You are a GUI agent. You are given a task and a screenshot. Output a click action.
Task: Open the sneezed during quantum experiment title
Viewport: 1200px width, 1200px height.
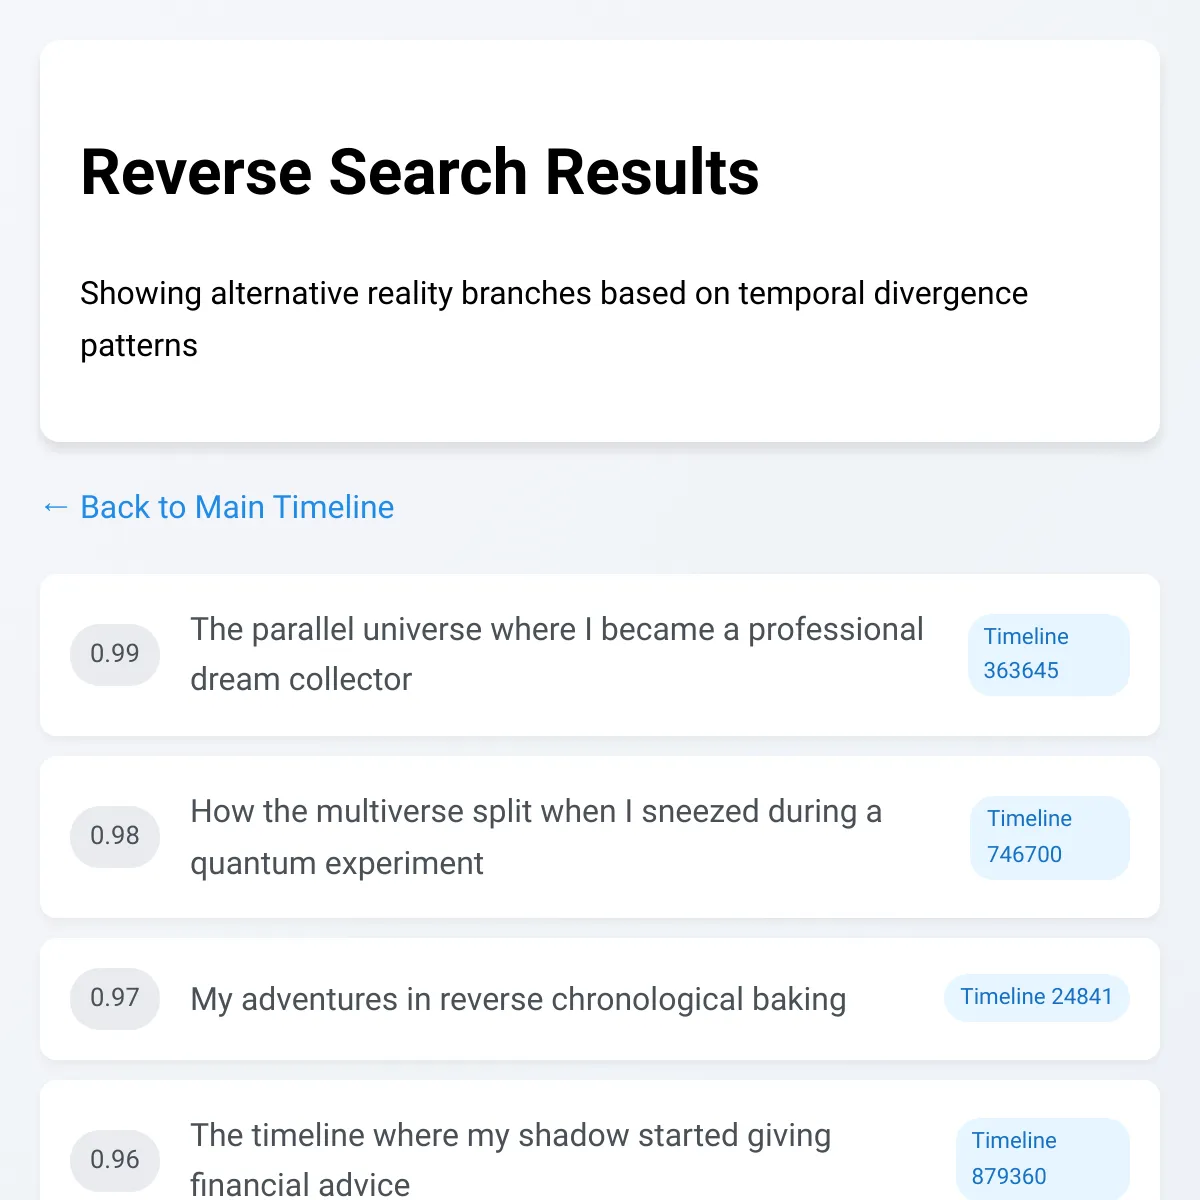point(536,836)
